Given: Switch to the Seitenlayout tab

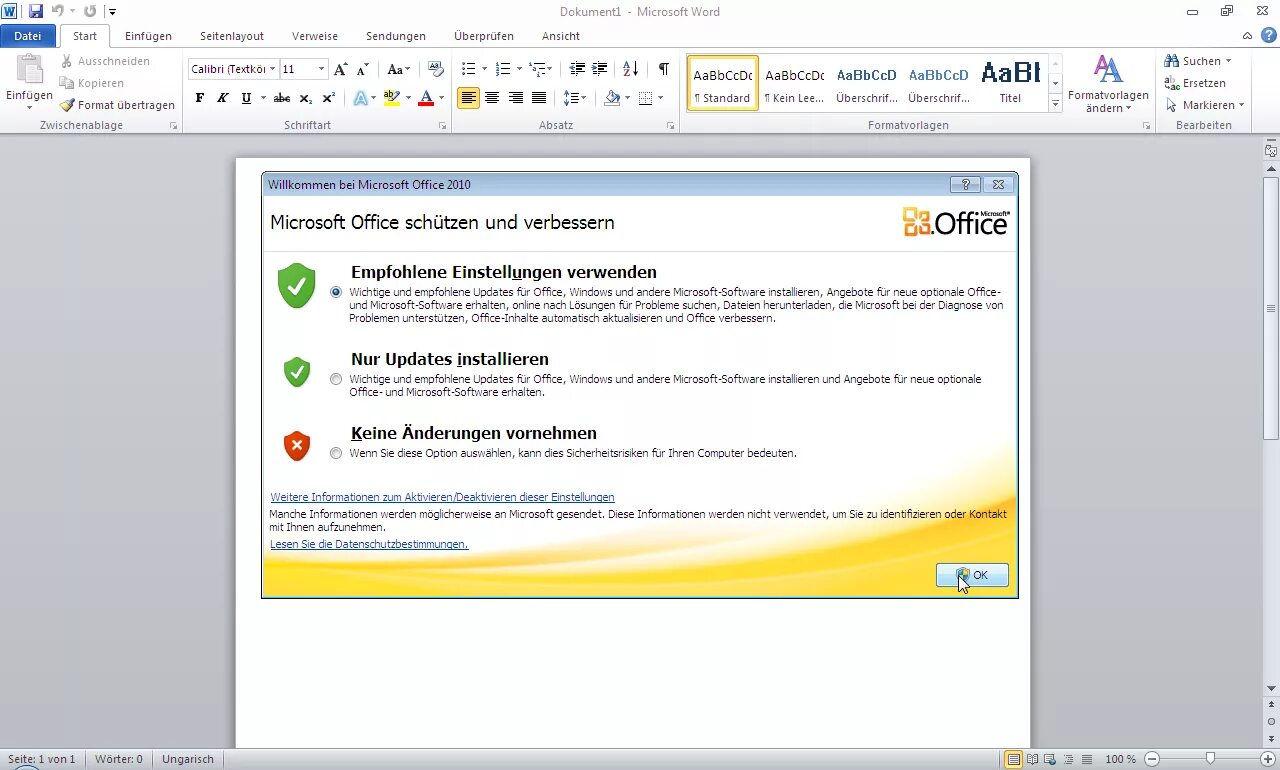Looking at the screenshot, I should tap(232, 36).
